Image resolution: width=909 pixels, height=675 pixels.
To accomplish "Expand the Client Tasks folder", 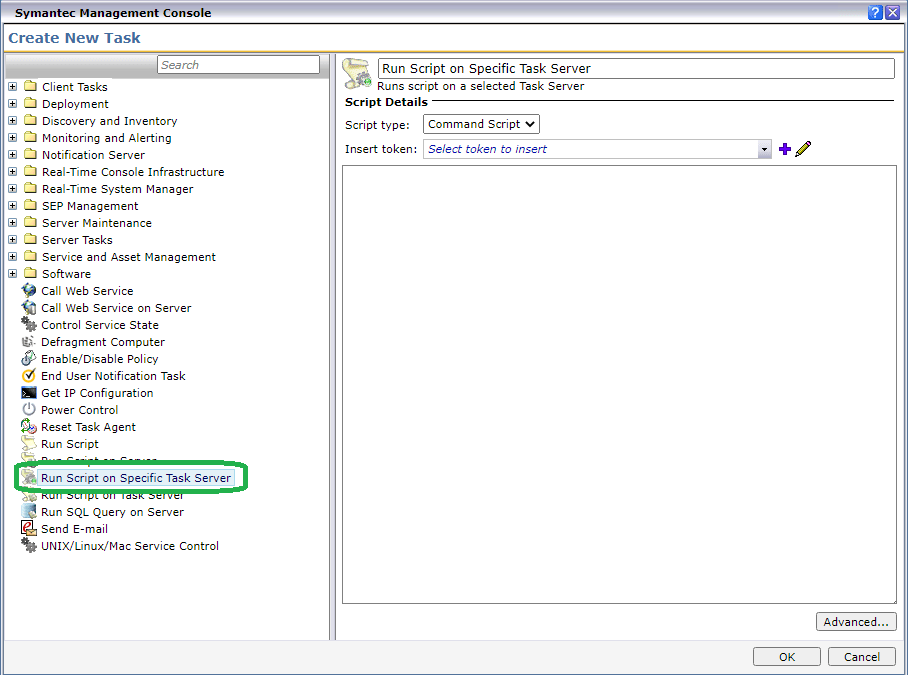I will point(13,87).
